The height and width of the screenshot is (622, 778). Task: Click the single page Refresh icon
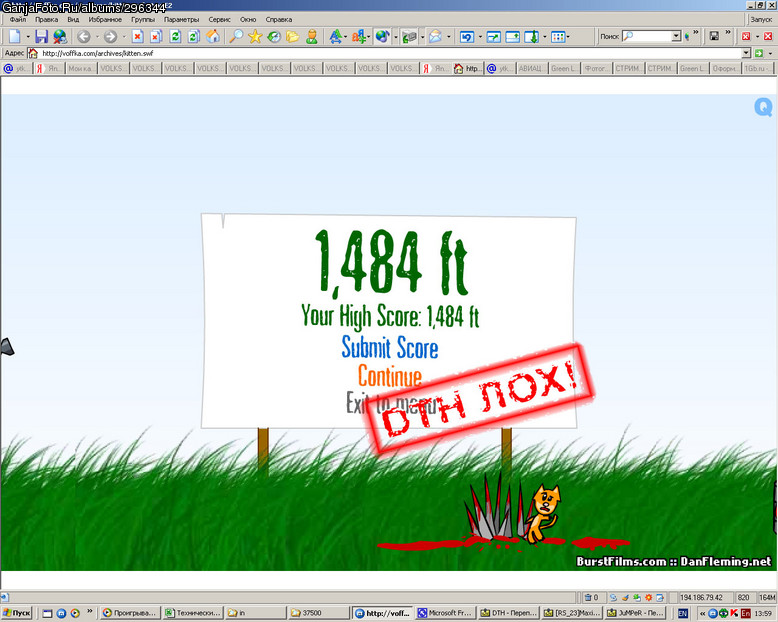click(175, 37)
